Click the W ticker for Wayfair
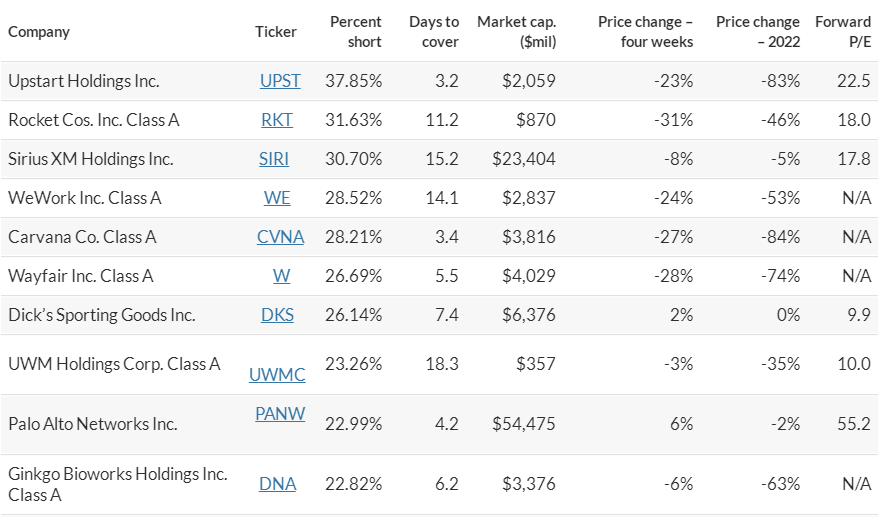Screen dimensions: 882x517 (276, 276)
